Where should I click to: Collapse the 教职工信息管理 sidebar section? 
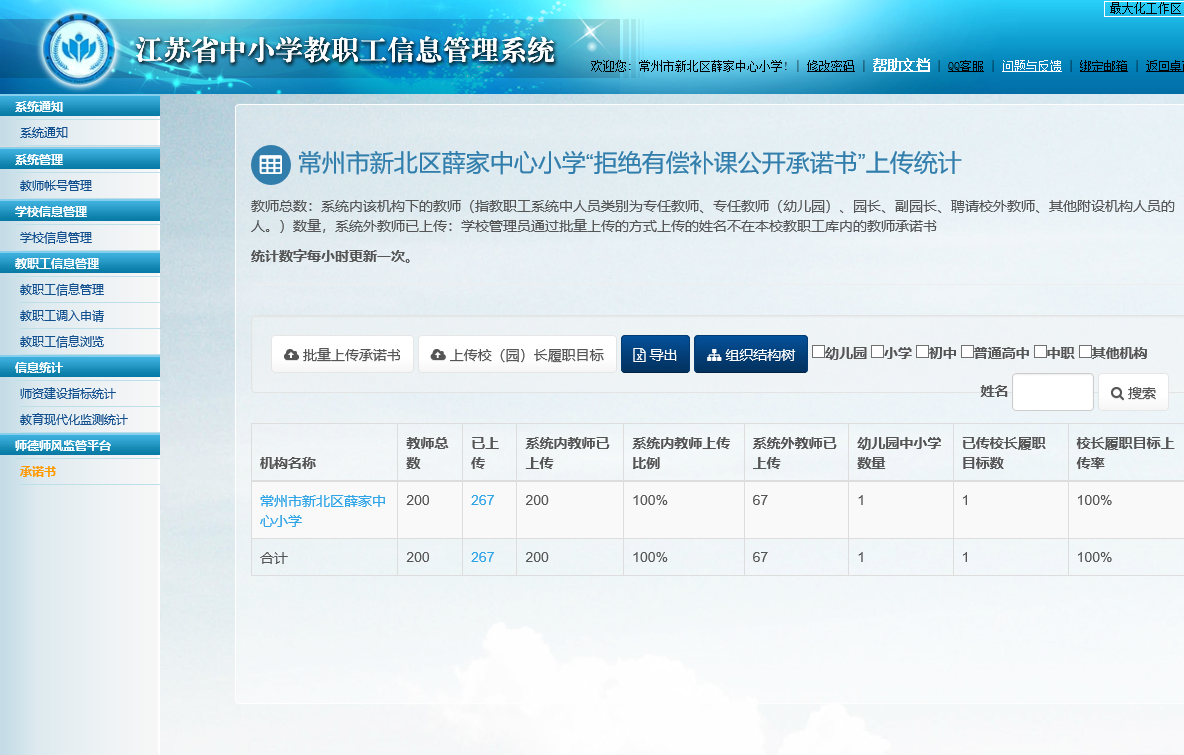pyautogui.click(x=80, y=264)
